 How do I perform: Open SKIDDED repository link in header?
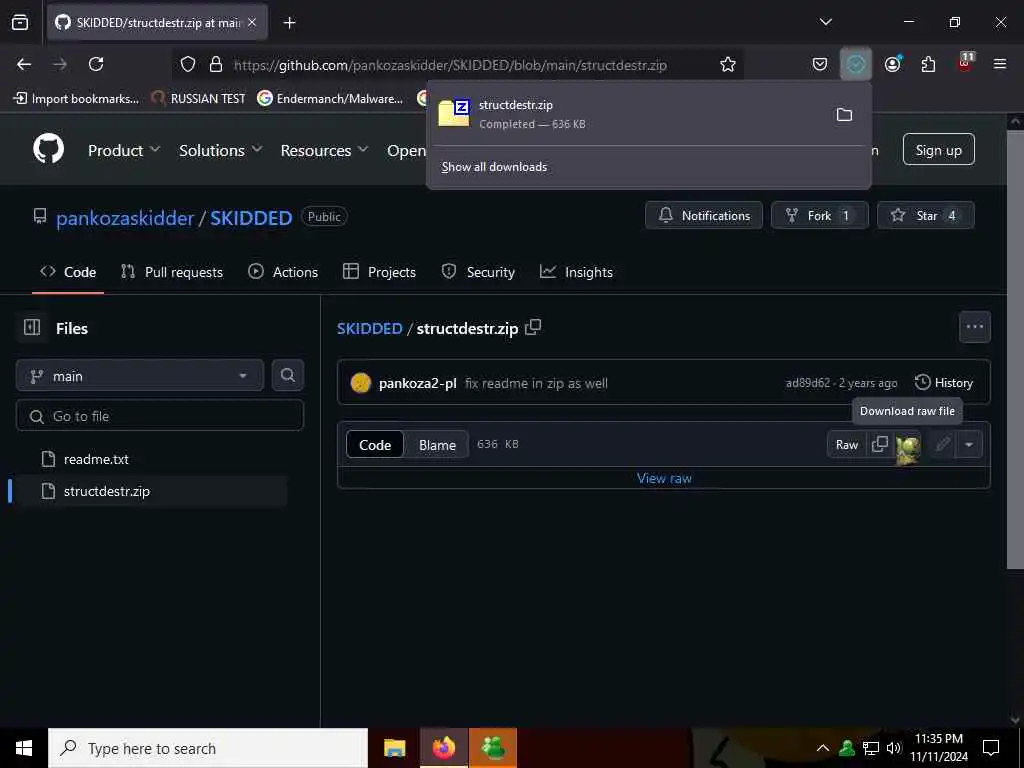[x=251, y=217]
